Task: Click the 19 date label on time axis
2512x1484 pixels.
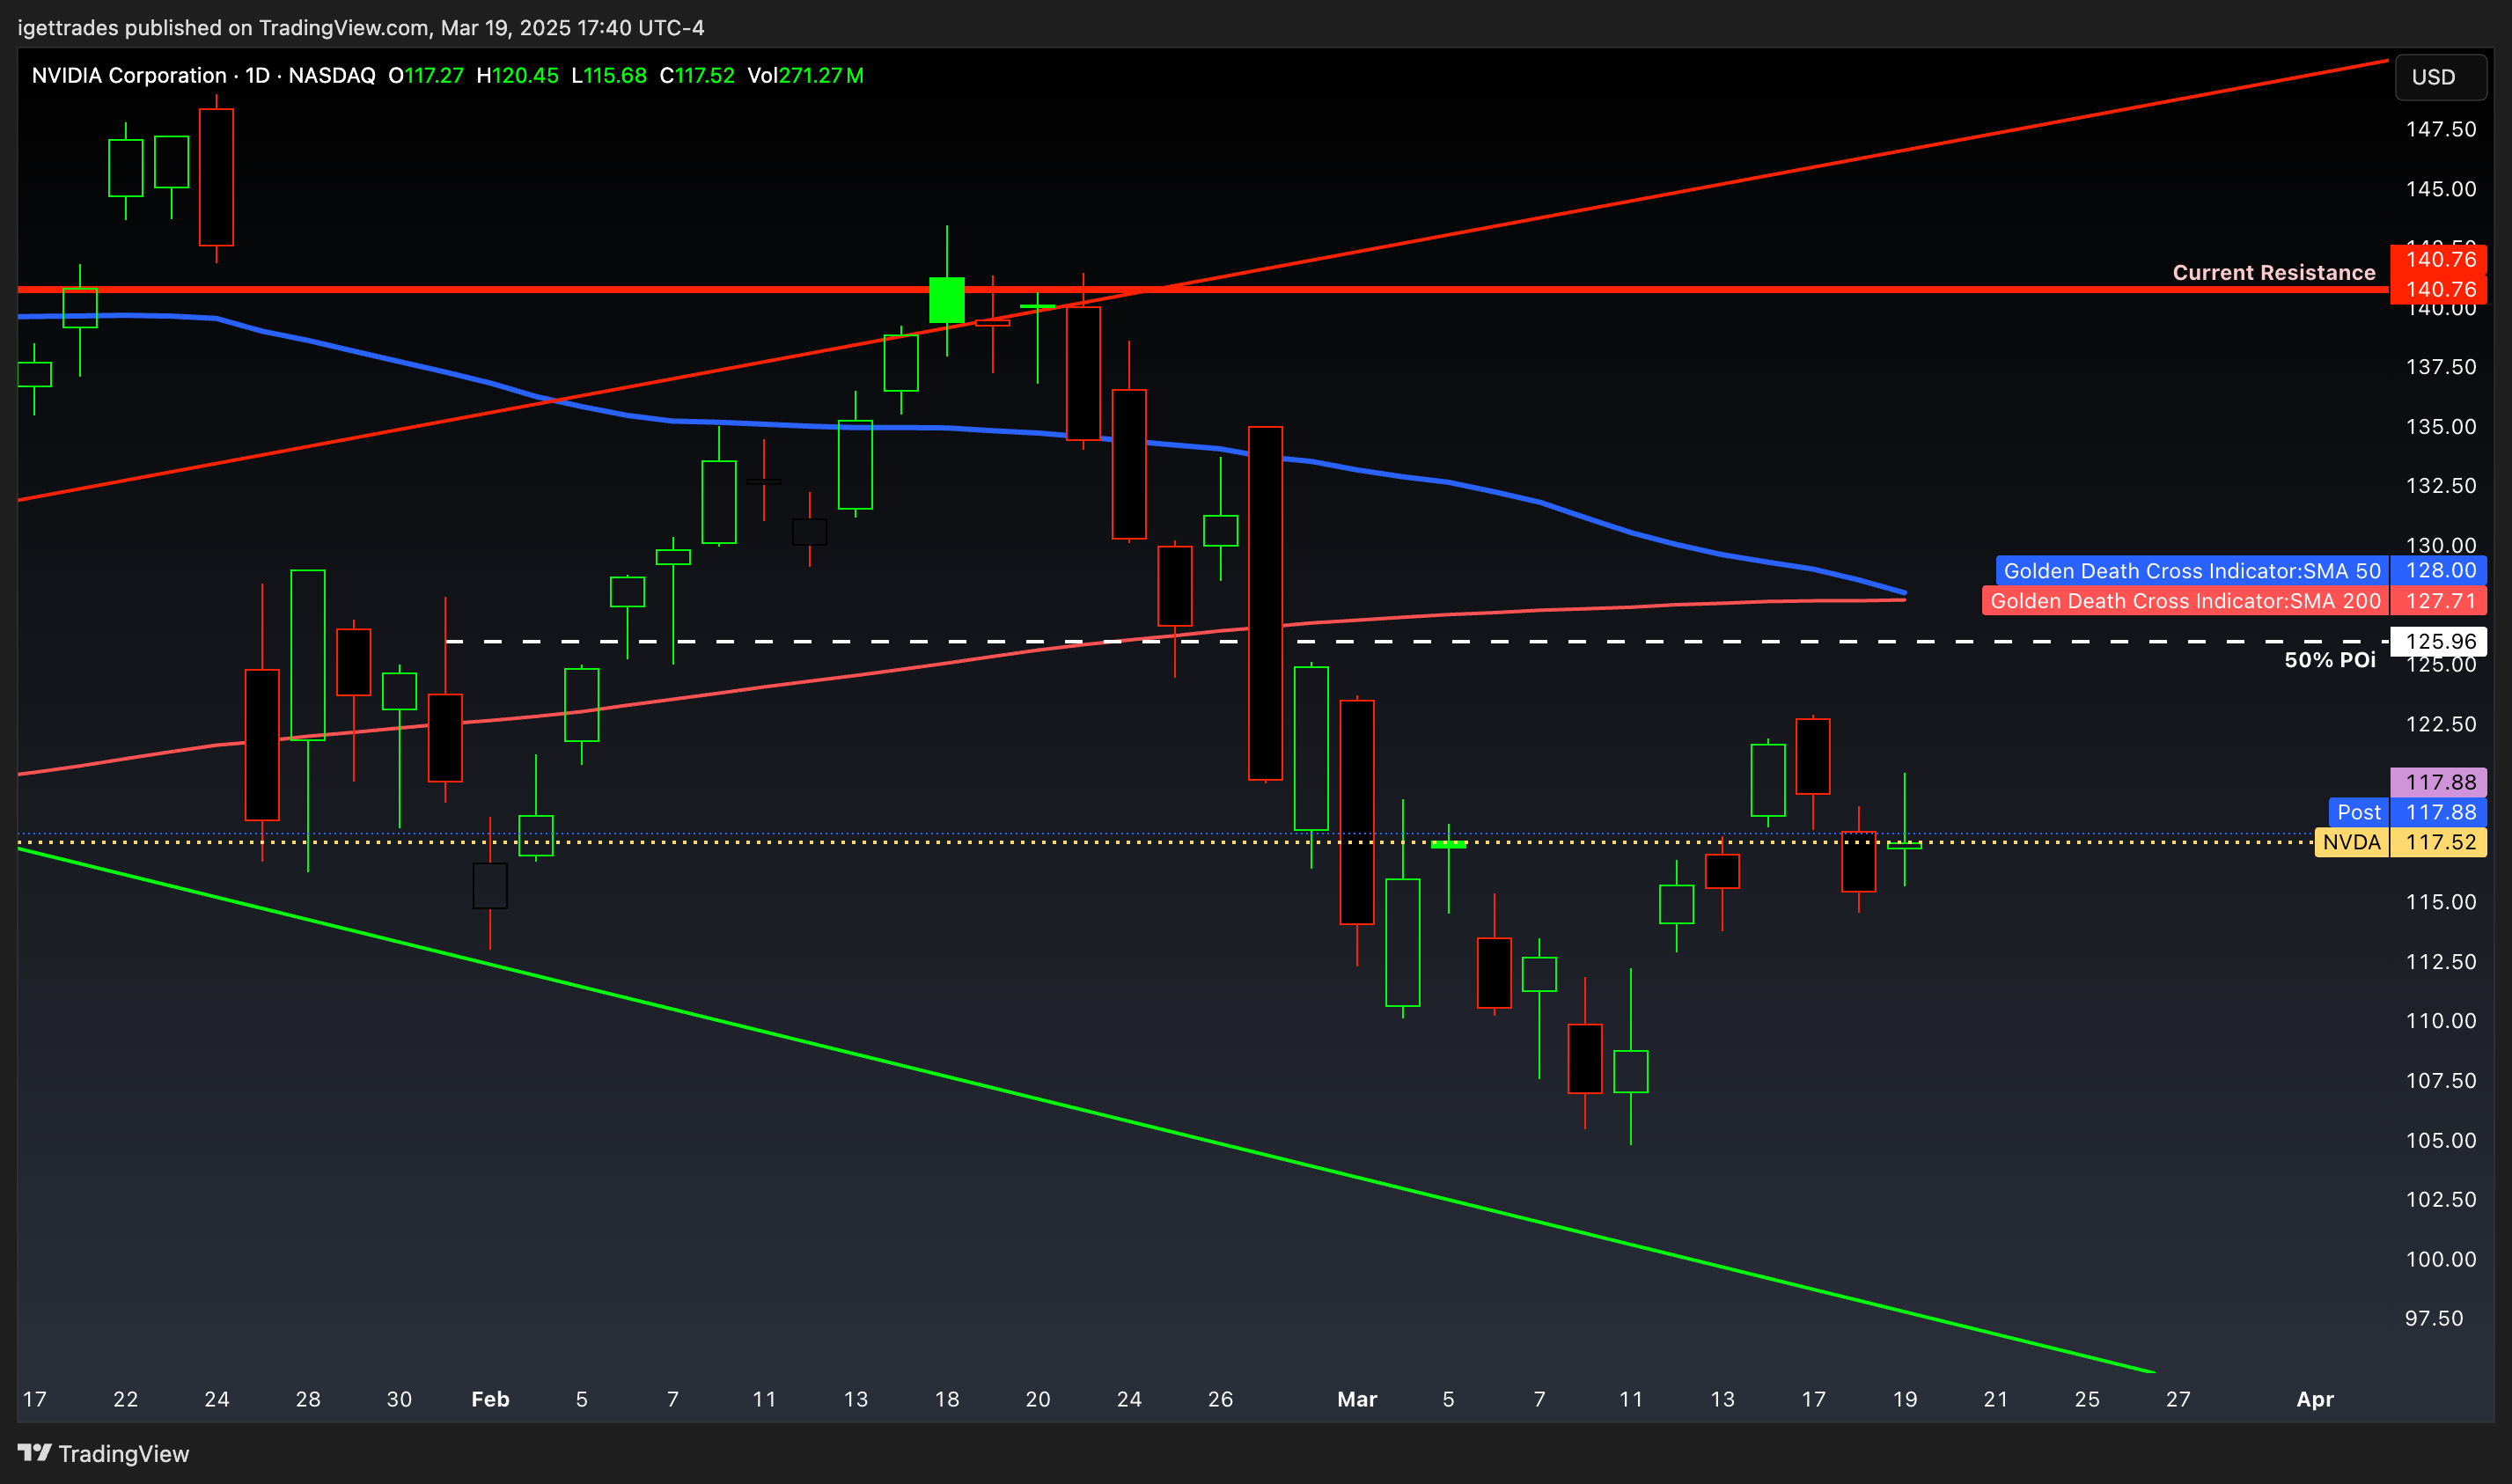Action: tap(1905, 1399)
